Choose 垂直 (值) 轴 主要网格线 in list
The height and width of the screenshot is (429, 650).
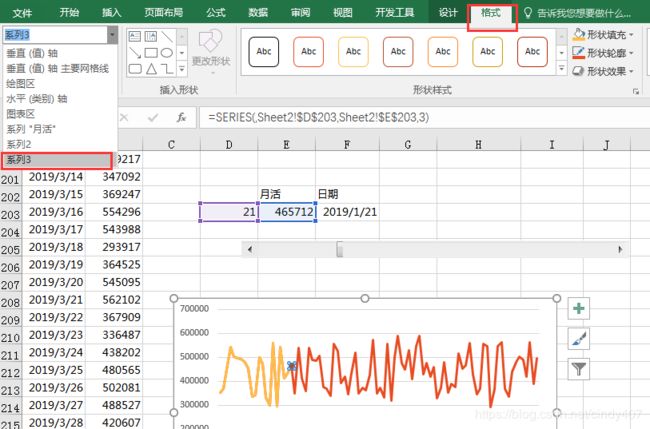click(59, 68)
